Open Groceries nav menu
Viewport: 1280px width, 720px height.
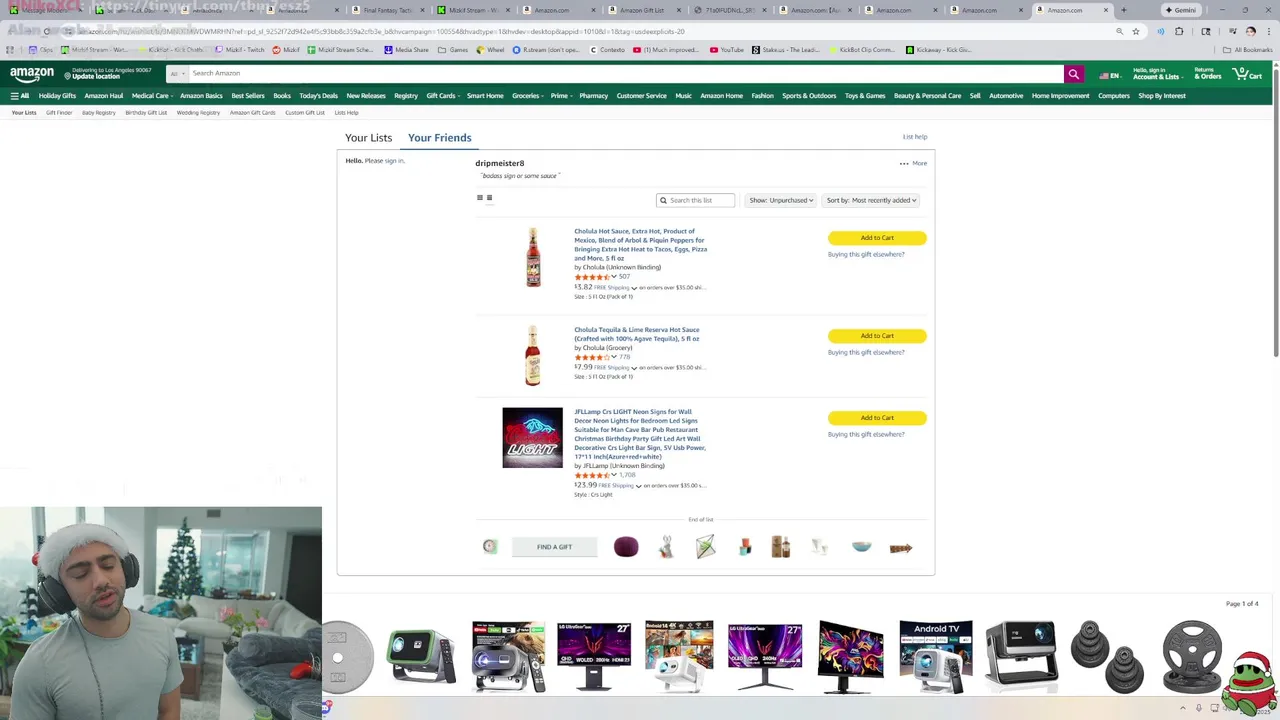[x=527, y=96]
